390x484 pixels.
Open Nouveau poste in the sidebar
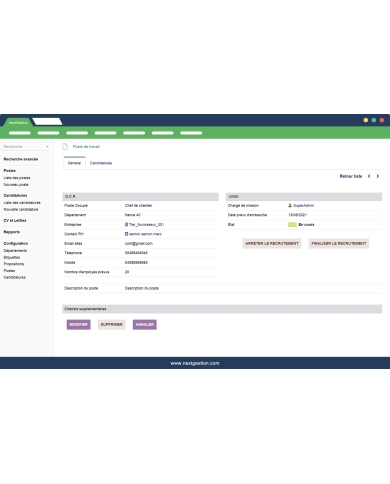click(x=16, y=184)
